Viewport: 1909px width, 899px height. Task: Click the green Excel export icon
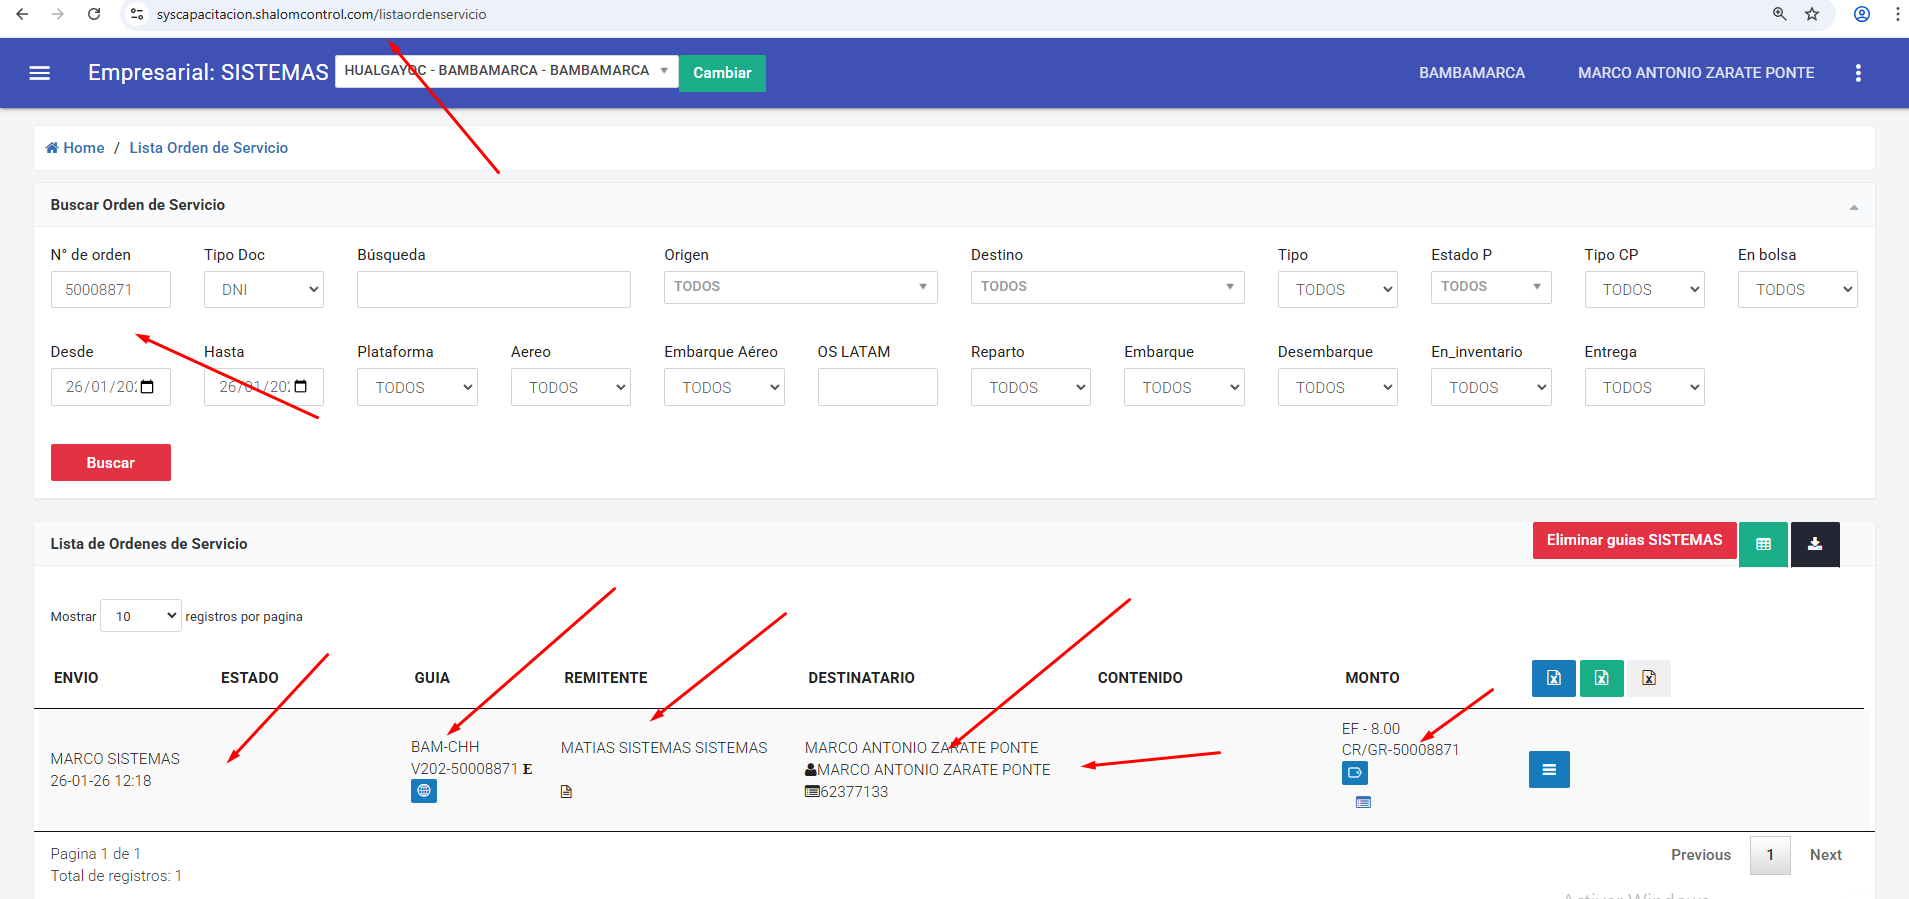[1601, 678]
